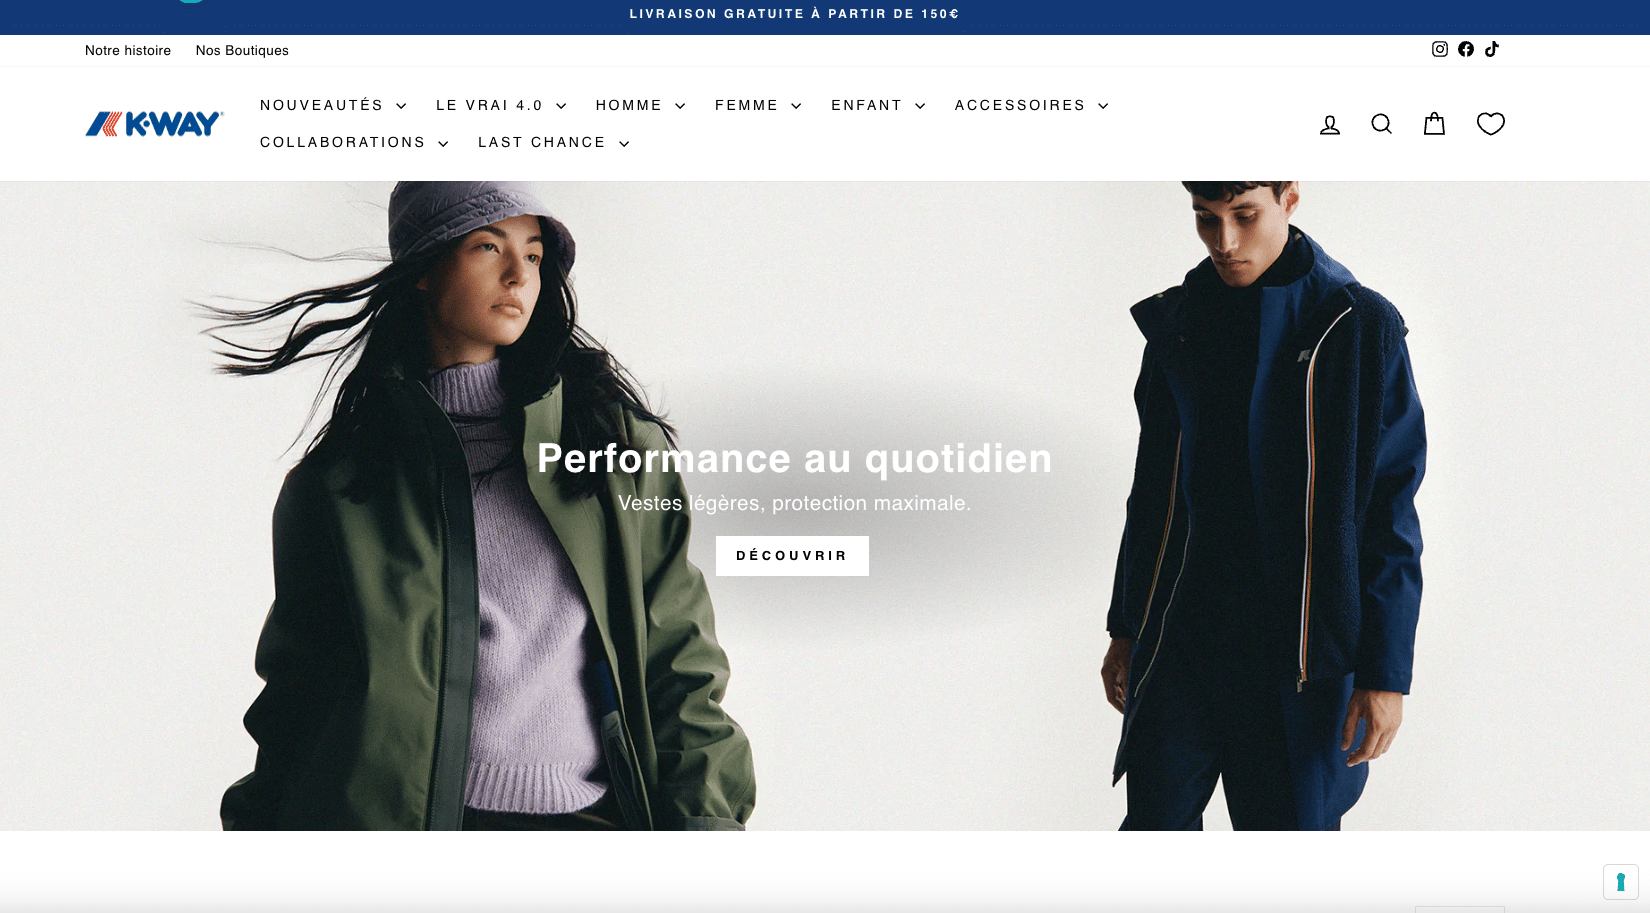
Task: Expand the Le Vrai 4.0 menu
Action: click(x=501, y=105)
